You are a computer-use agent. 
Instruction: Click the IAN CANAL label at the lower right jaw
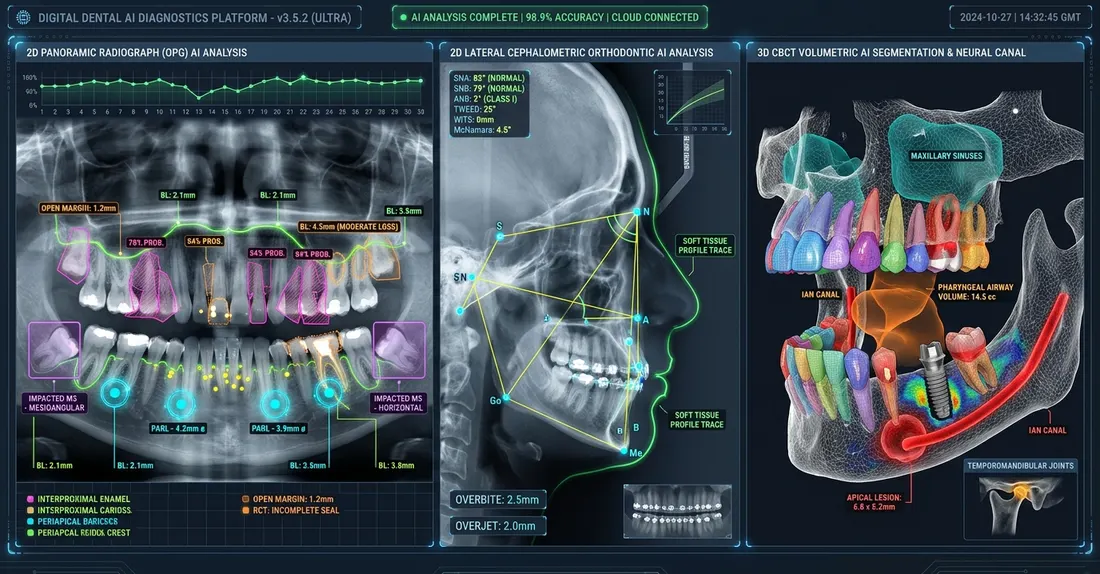(1047, 430)
